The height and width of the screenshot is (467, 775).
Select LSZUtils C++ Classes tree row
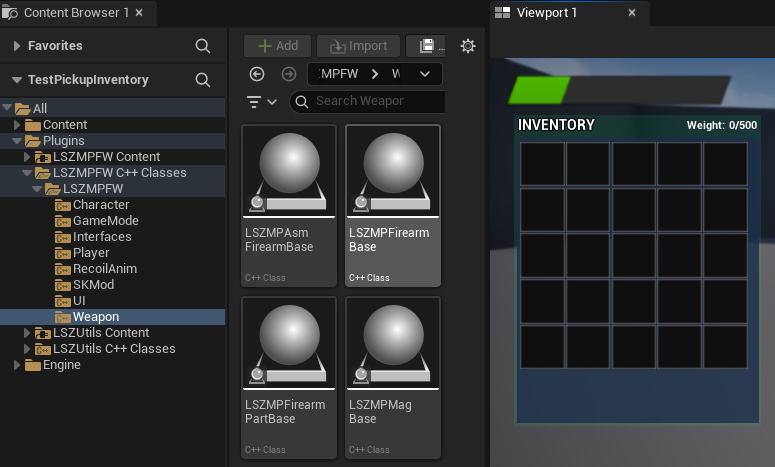pyautogui.click(x=113, y=349)
